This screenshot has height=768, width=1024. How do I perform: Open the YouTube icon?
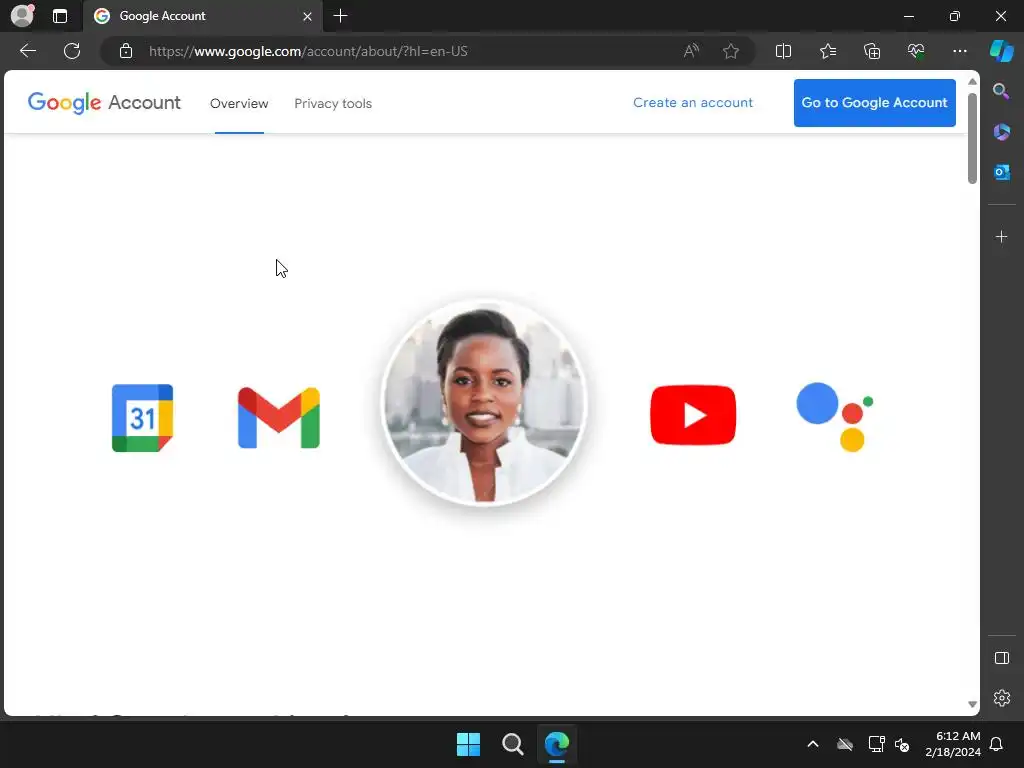693,415
